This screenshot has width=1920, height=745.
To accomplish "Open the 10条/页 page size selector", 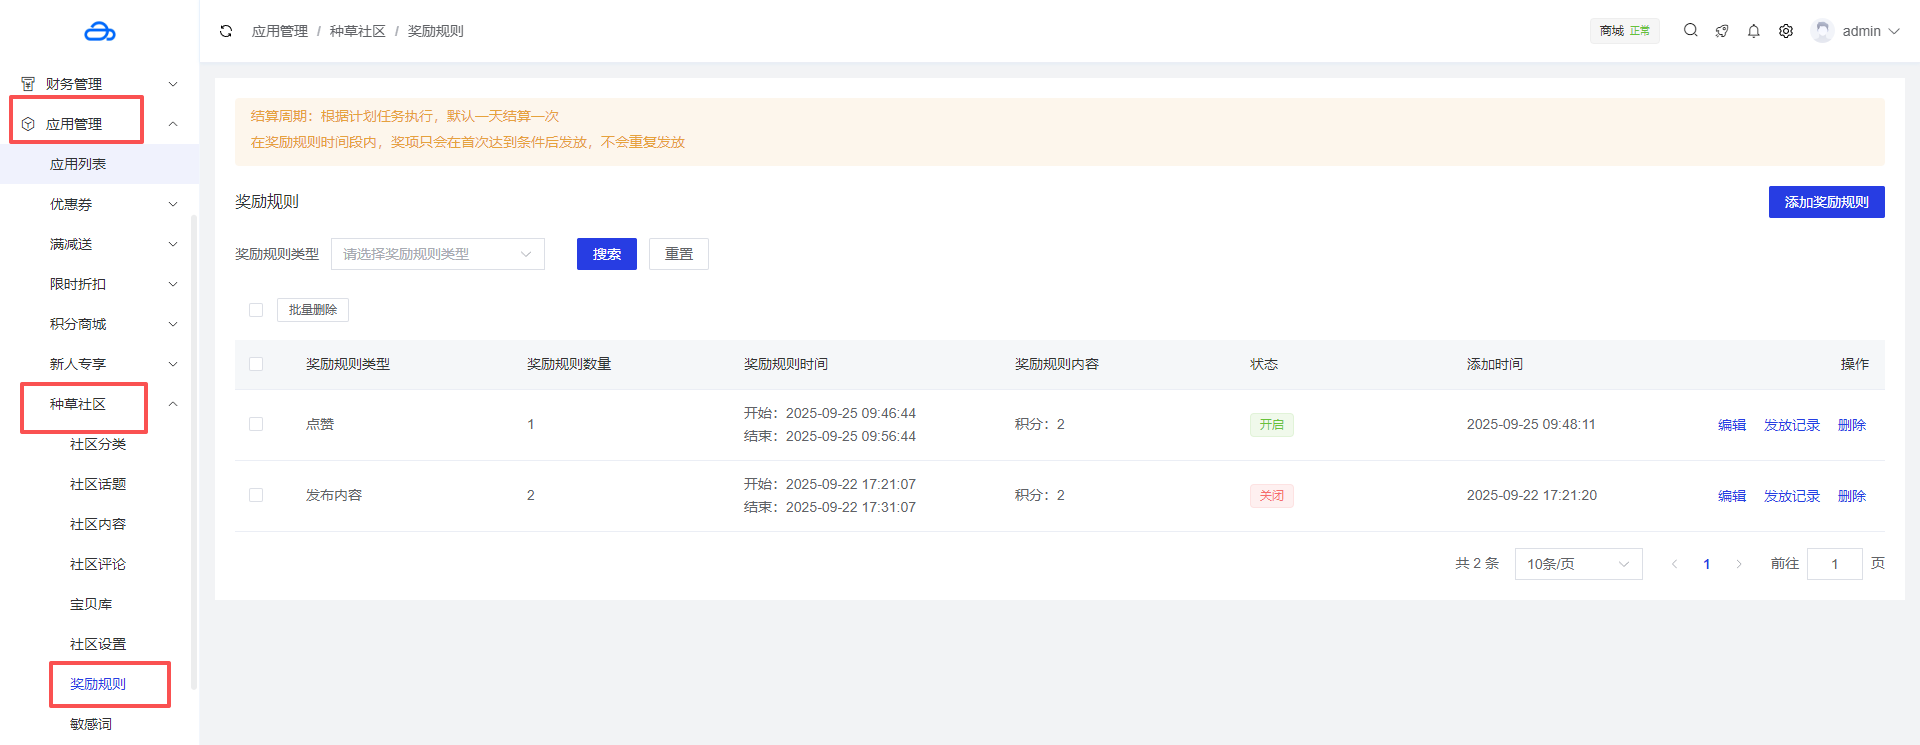I will tap(1578, 564).
